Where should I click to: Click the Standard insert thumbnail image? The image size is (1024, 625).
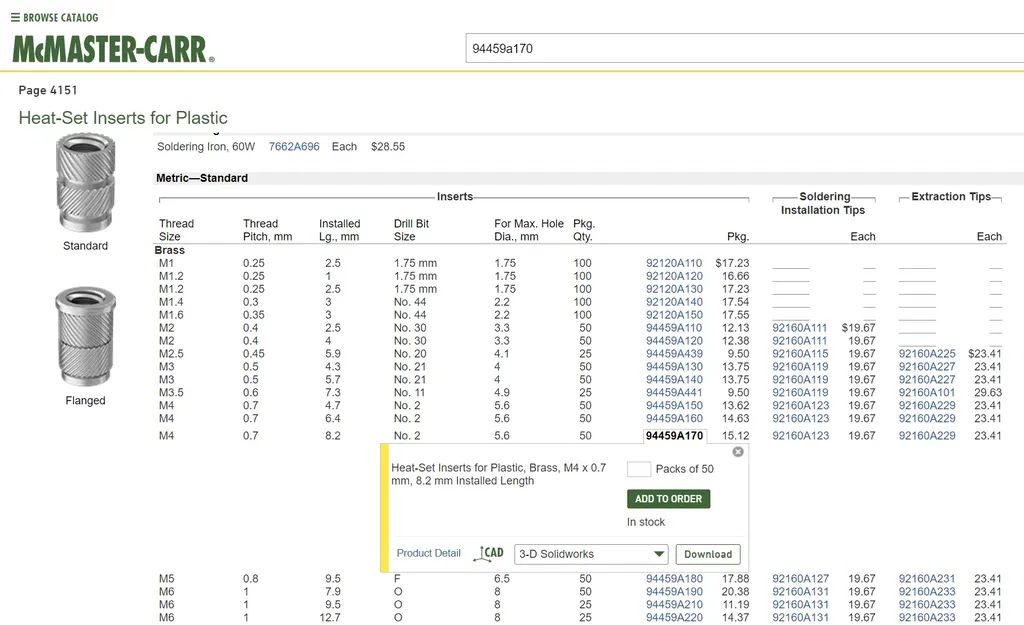(86, 183)
